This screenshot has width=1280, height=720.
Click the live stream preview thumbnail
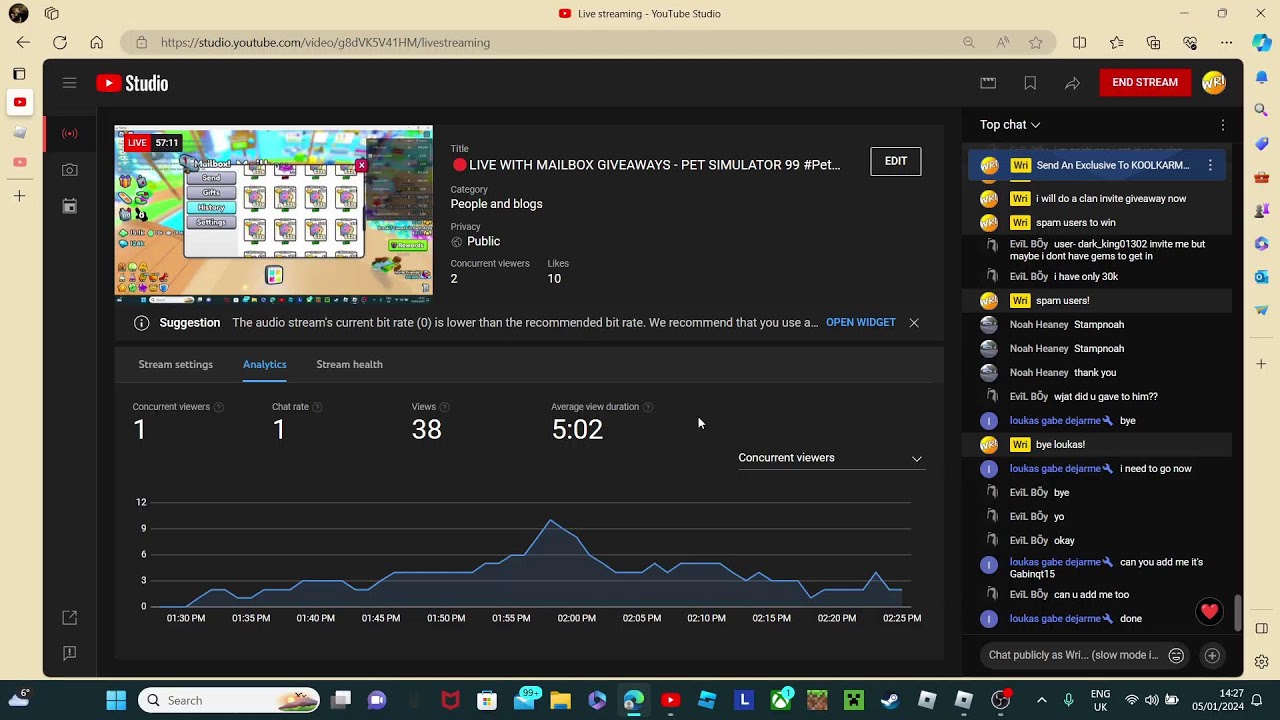click(273, 213)
